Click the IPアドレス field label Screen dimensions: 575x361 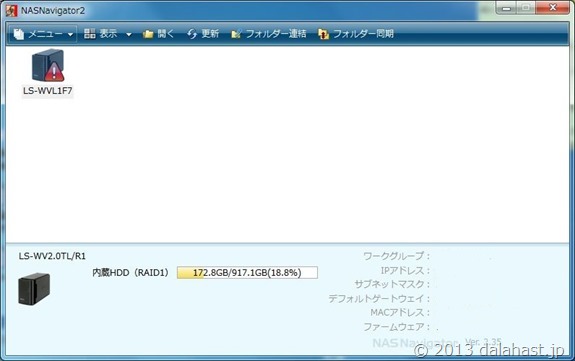[405, 270]
